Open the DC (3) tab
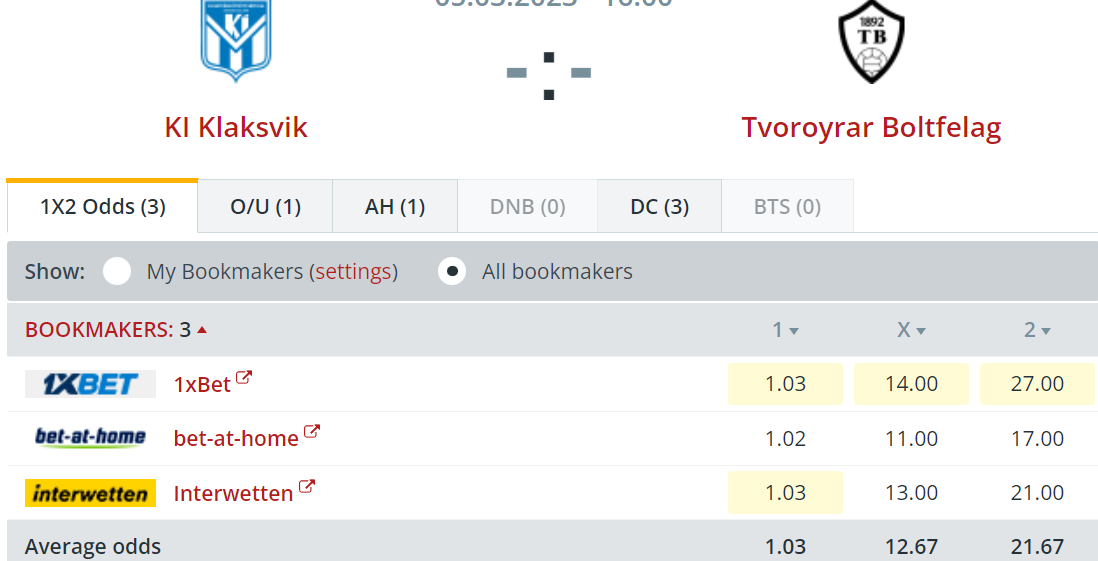 pyautogui.click(x=660, y=207)
